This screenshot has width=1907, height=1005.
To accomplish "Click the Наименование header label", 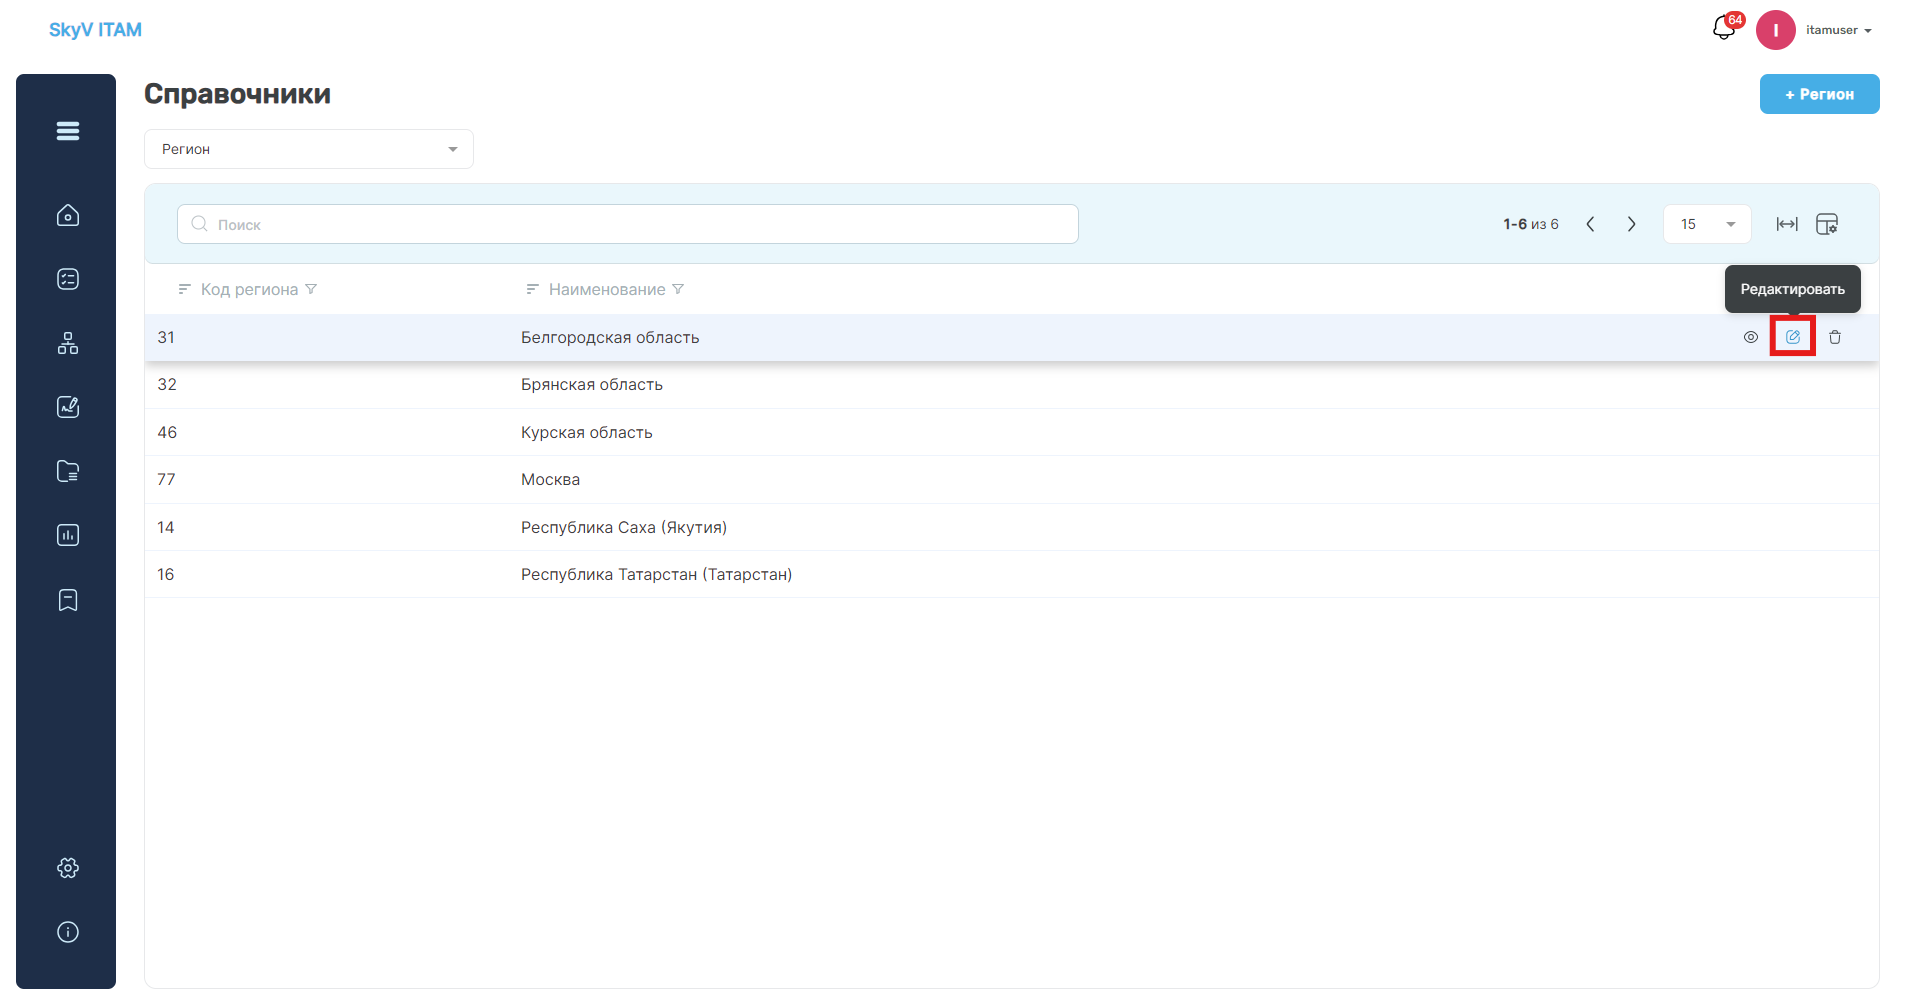I will point(607,289).
